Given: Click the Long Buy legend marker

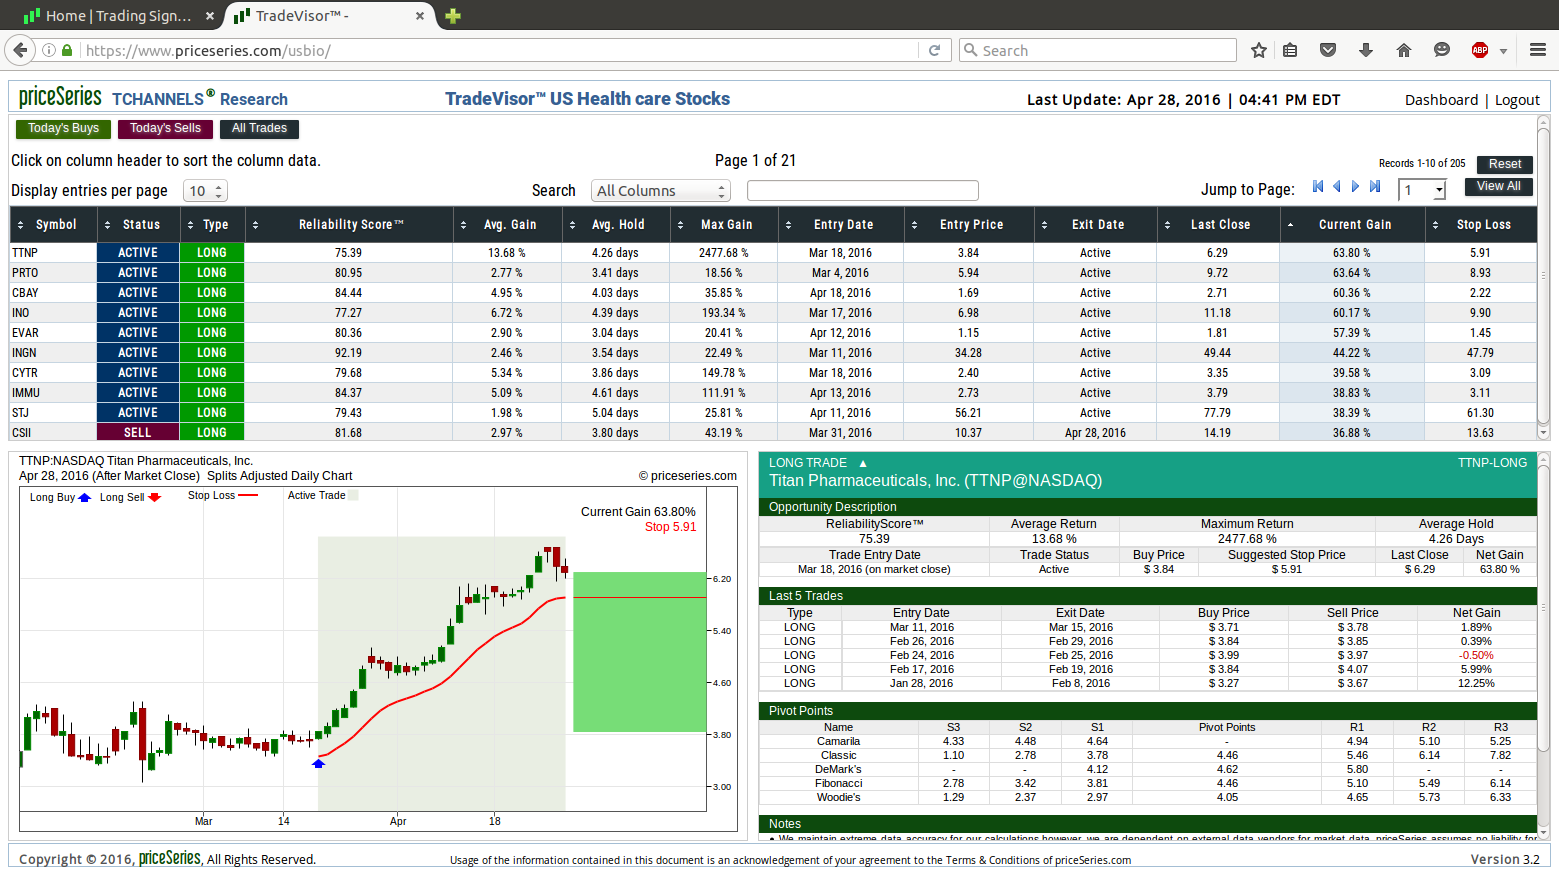Looking at the screenshot, I should [85, 497].
